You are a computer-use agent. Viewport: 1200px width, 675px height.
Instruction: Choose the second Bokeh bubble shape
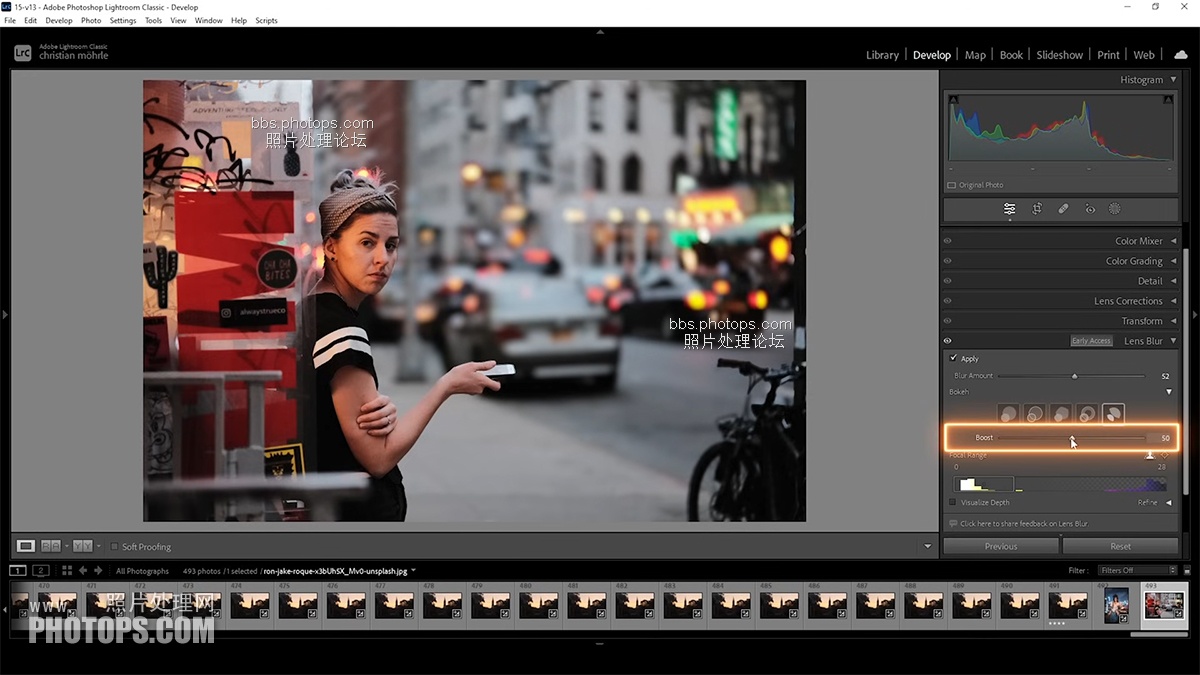[1034, 414]
